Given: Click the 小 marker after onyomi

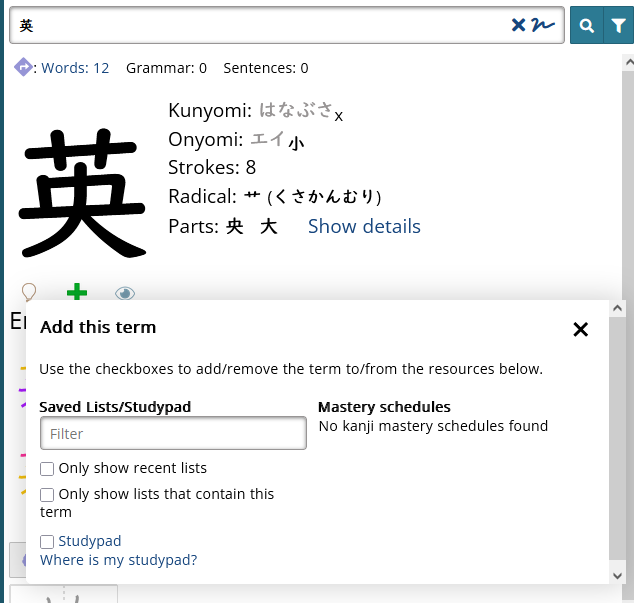Looking at the screenshot, I should [296, 144].
